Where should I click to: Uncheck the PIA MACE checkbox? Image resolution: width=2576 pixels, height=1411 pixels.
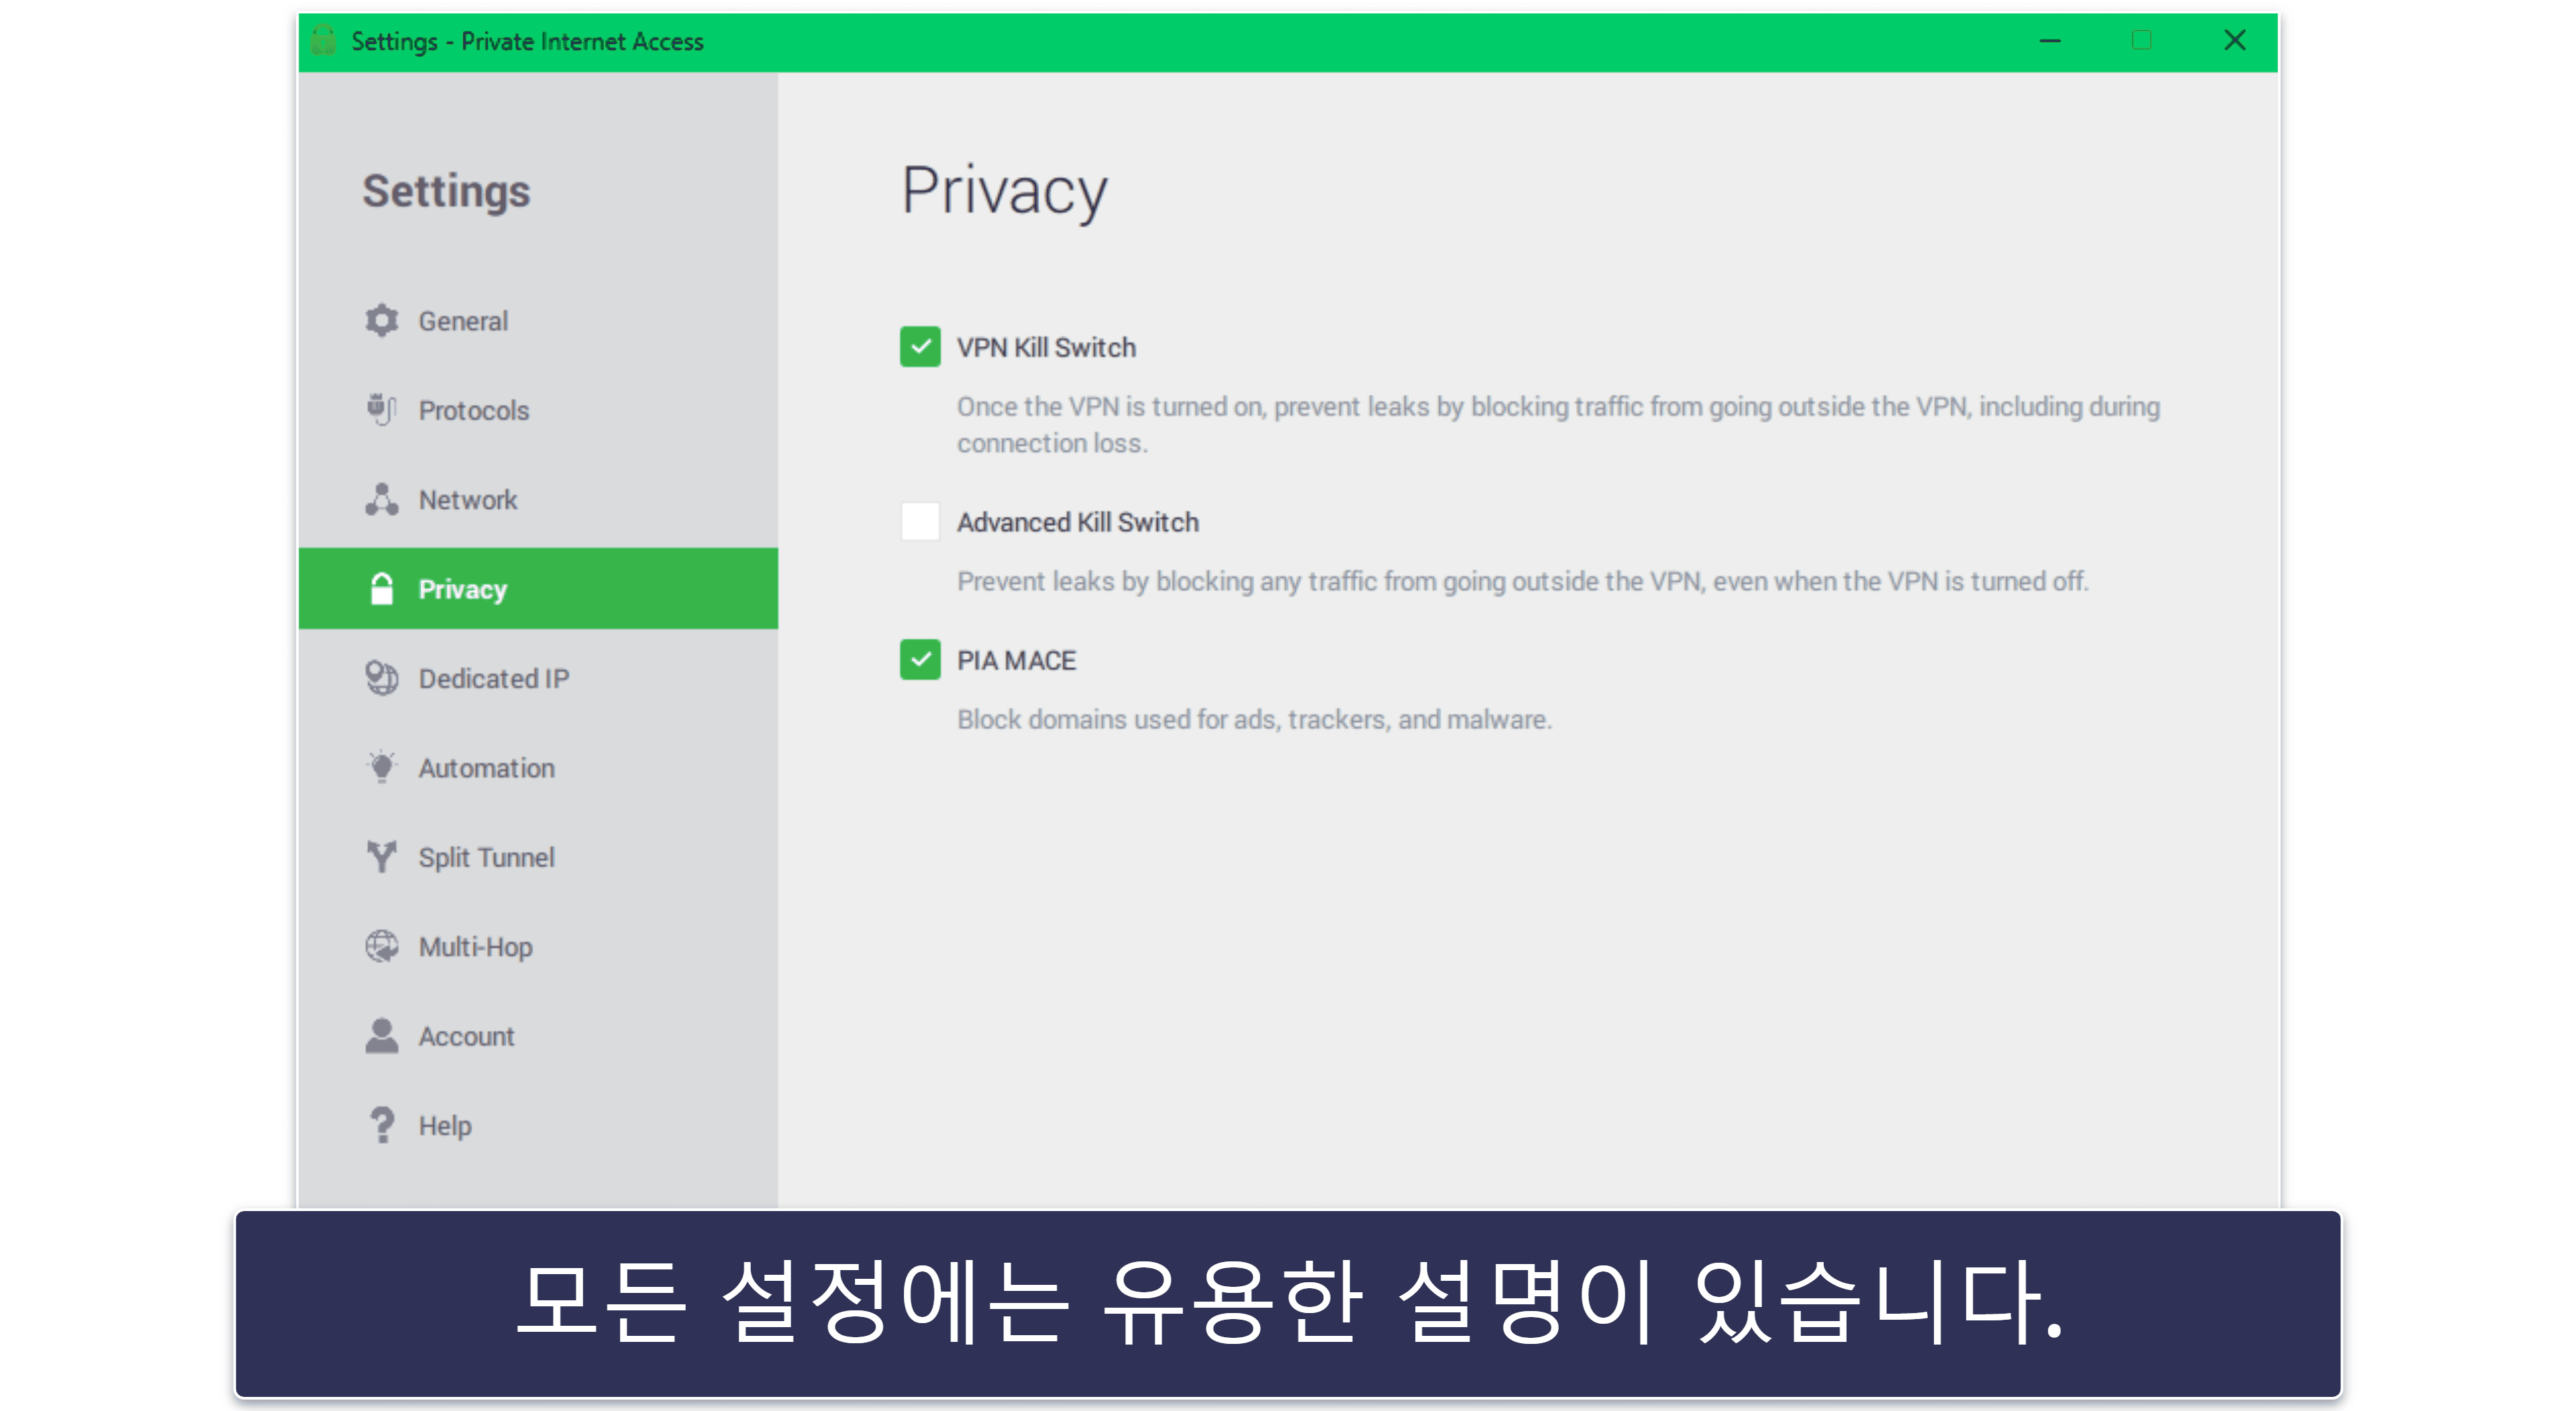tap(920, 659)
